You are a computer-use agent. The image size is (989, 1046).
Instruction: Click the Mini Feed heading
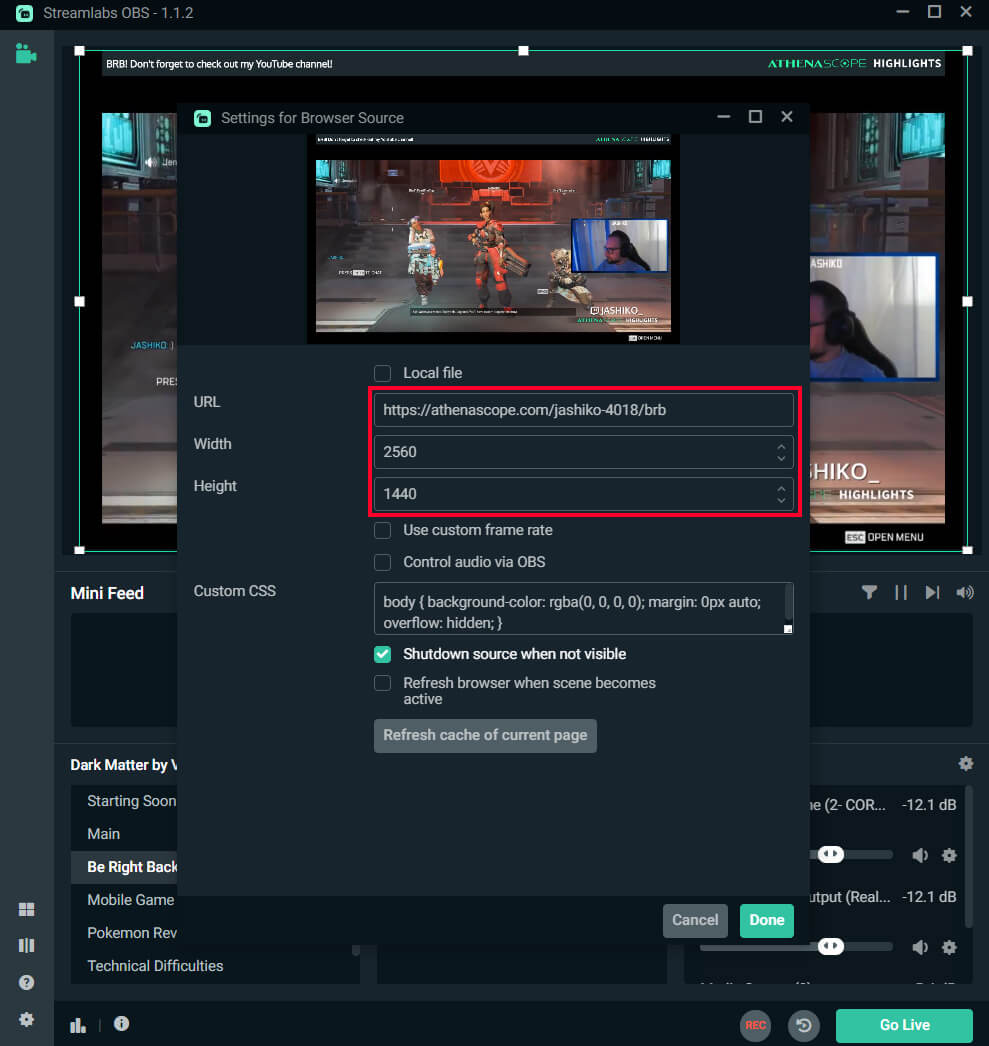coord(107,593)
